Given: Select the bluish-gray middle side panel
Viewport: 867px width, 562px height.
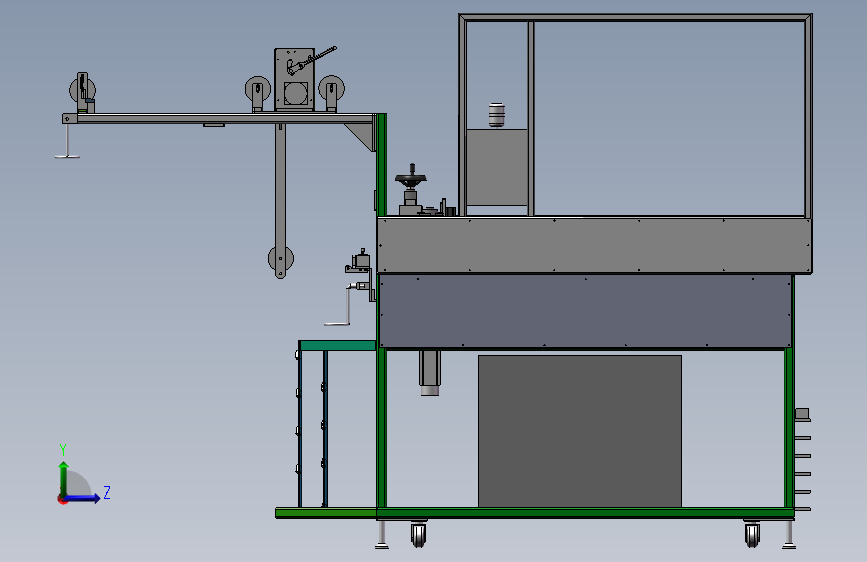Looking at the screenshot, I should [585, 311].
